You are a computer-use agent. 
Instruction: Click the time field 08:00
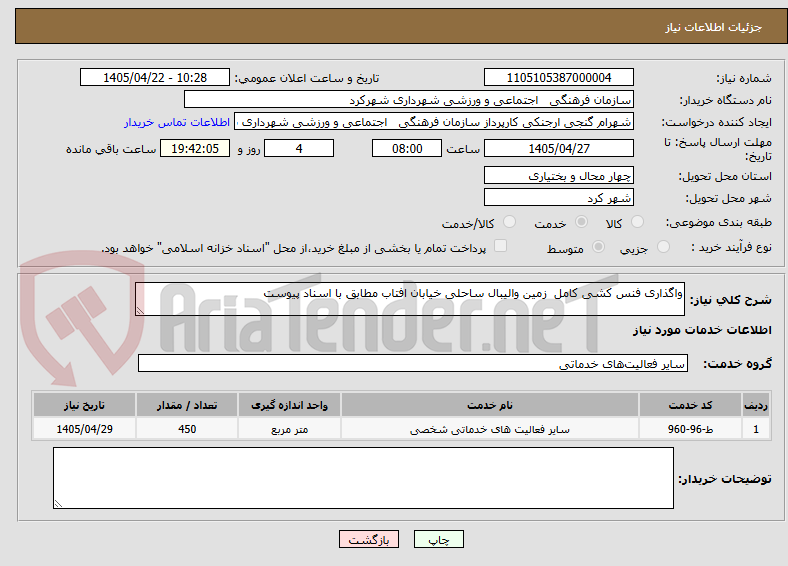[x=407, y=148]
